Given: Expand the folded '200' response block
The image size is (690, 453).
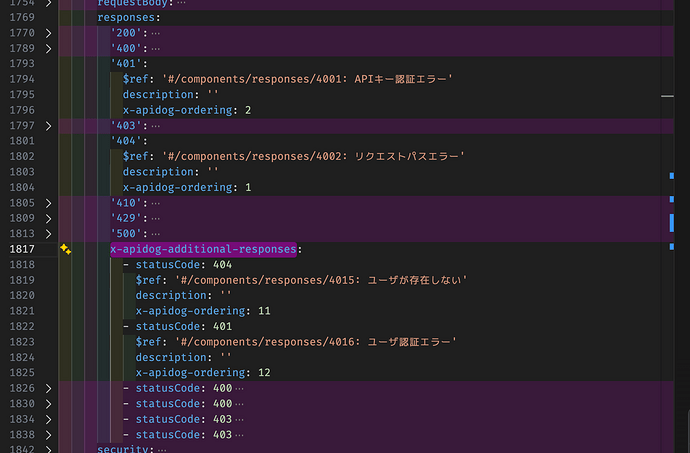Looking at the screenshot, I should 47,32.
